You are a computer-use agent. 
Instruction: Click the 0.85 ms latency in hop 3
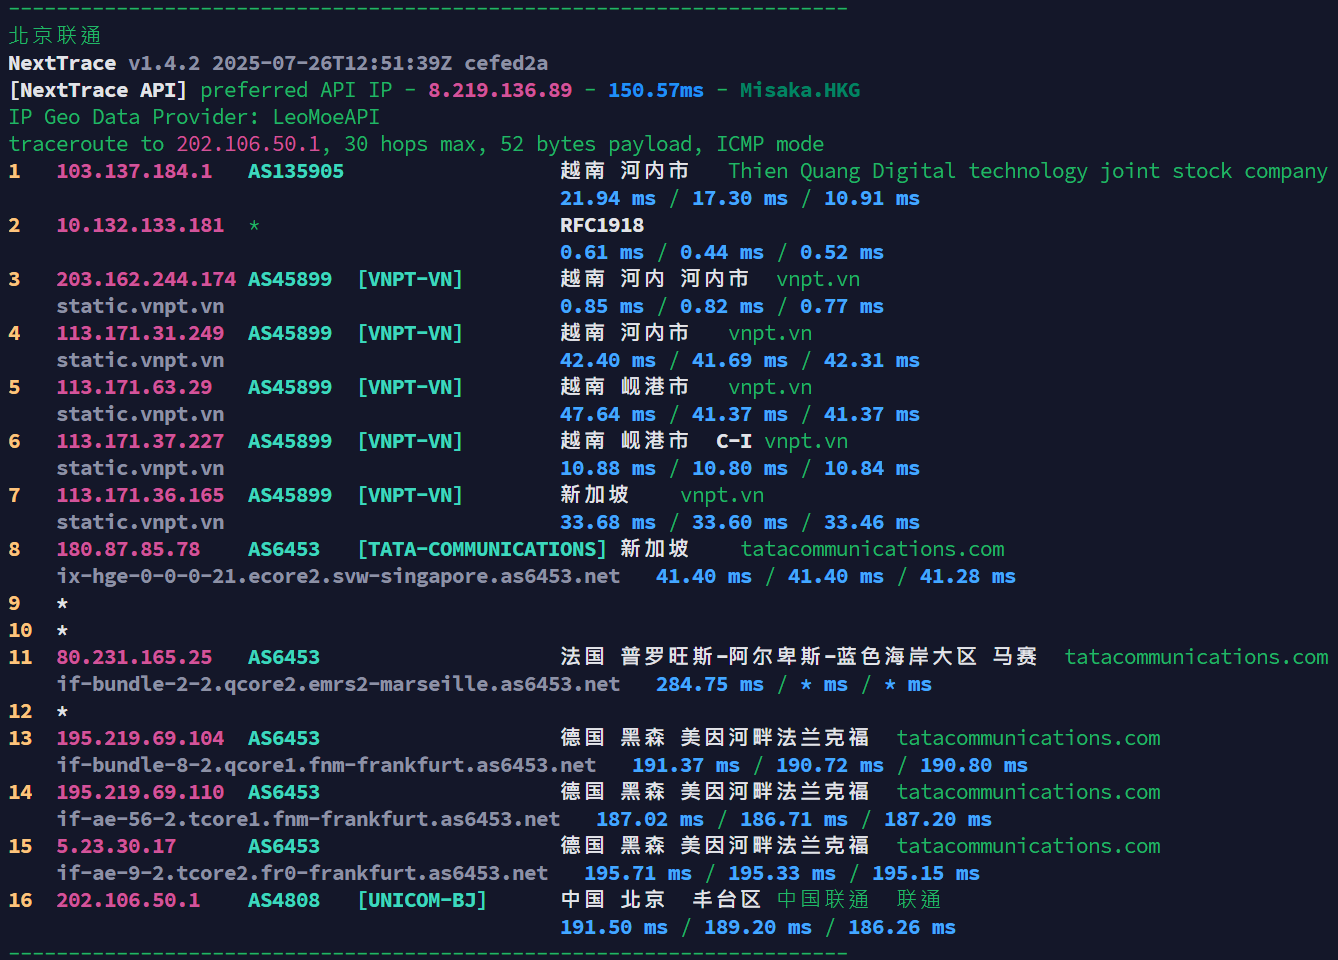[602, 306]
